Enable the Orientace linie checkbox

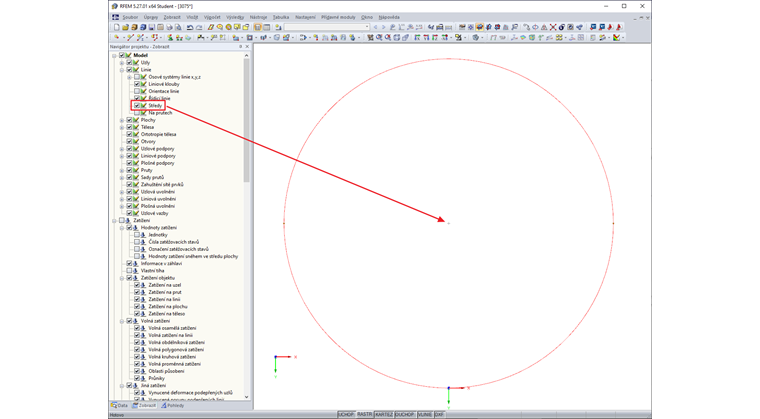tap(137, 91)
